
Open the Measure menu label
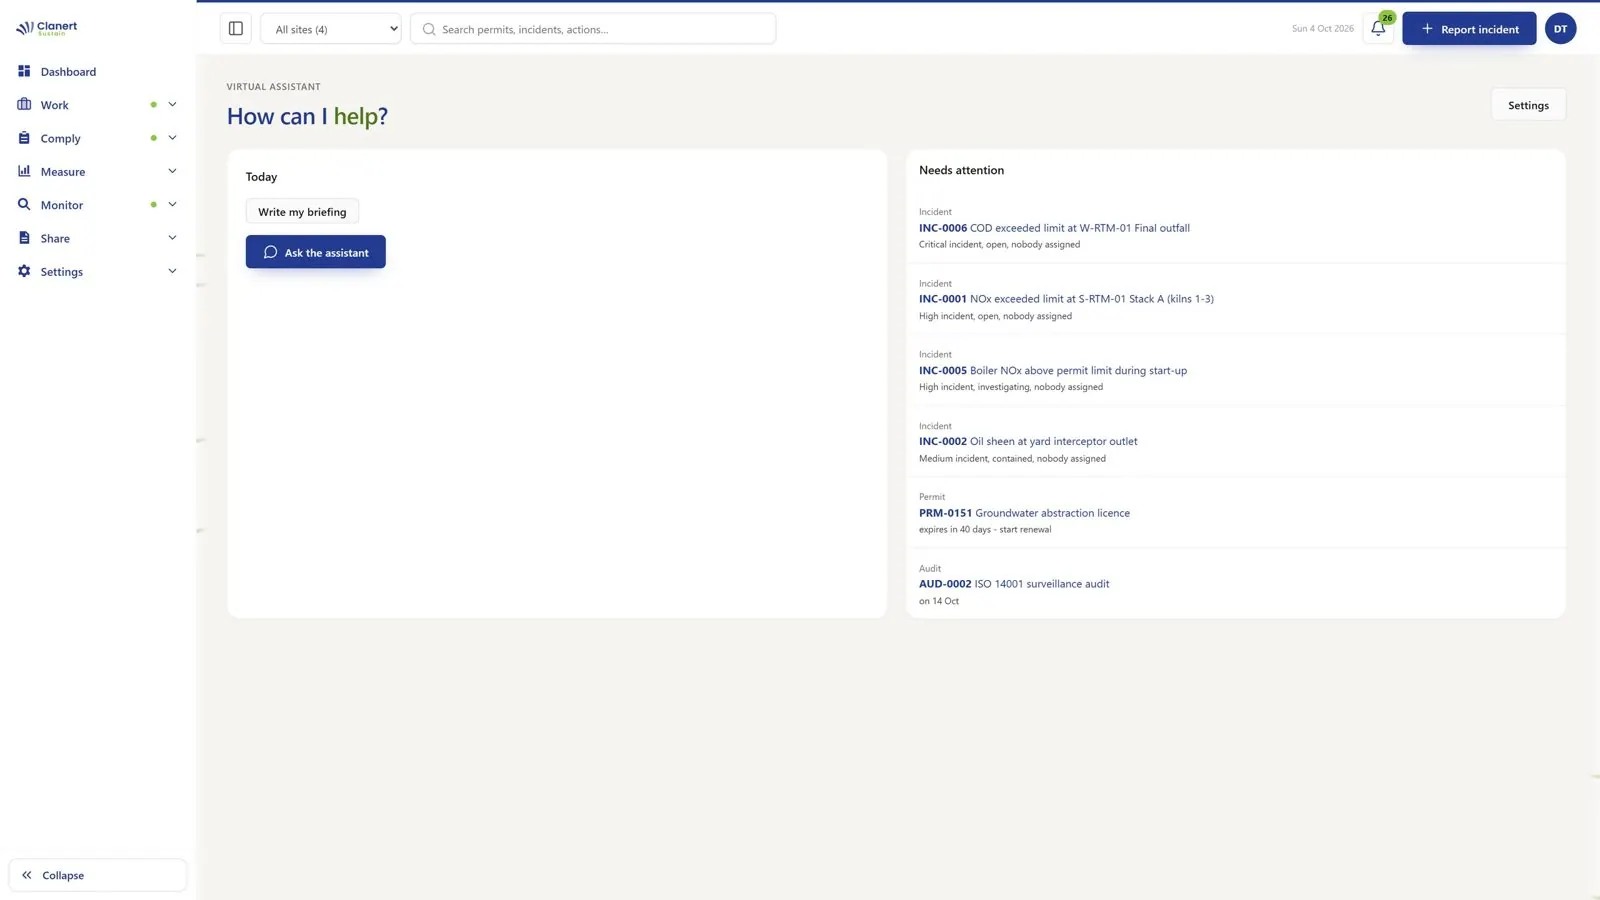click(63, 172)
